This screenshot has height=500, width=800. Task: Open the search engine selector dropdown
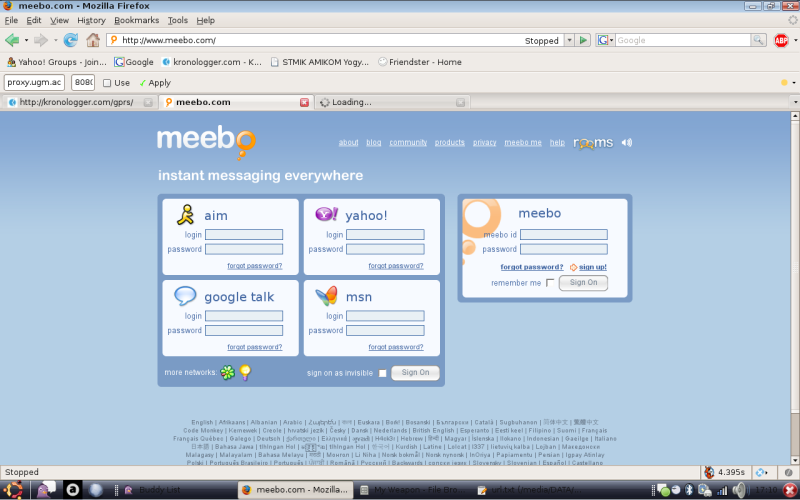(x=605, y=40)
